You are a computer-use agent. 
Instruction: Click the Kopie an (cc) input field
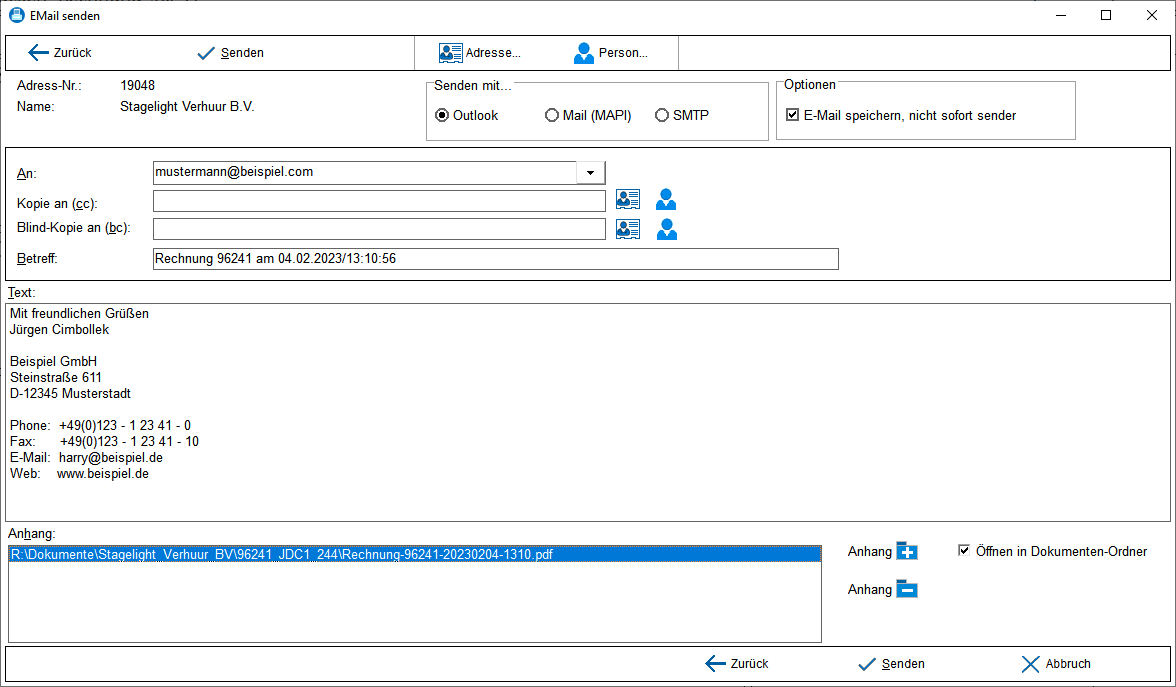pos(379,201)
